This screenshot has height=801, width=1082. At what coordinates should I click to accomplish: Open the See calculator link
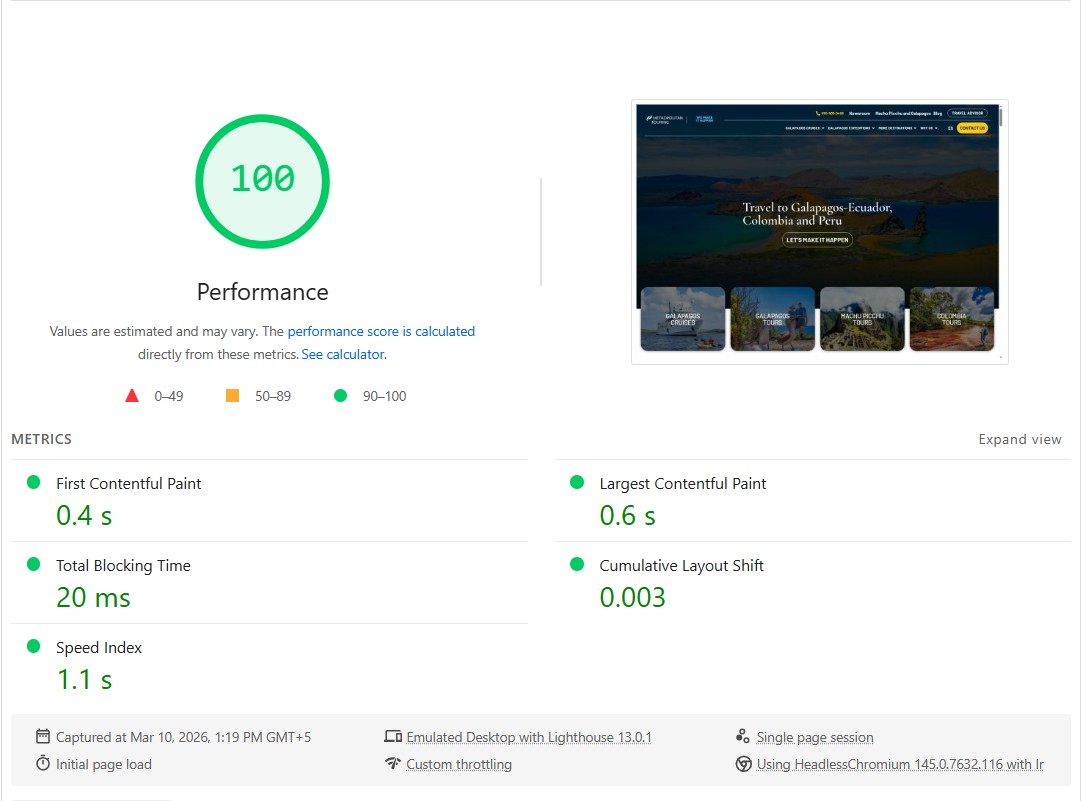click(343, 354)
